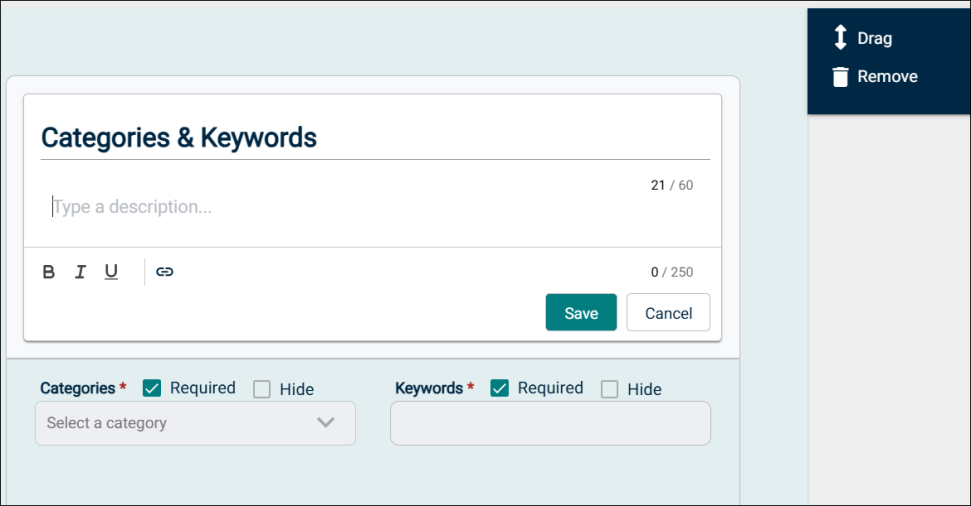Open the "Select a category" dropdown
This screenshot has height=506, width=971.
180,423
